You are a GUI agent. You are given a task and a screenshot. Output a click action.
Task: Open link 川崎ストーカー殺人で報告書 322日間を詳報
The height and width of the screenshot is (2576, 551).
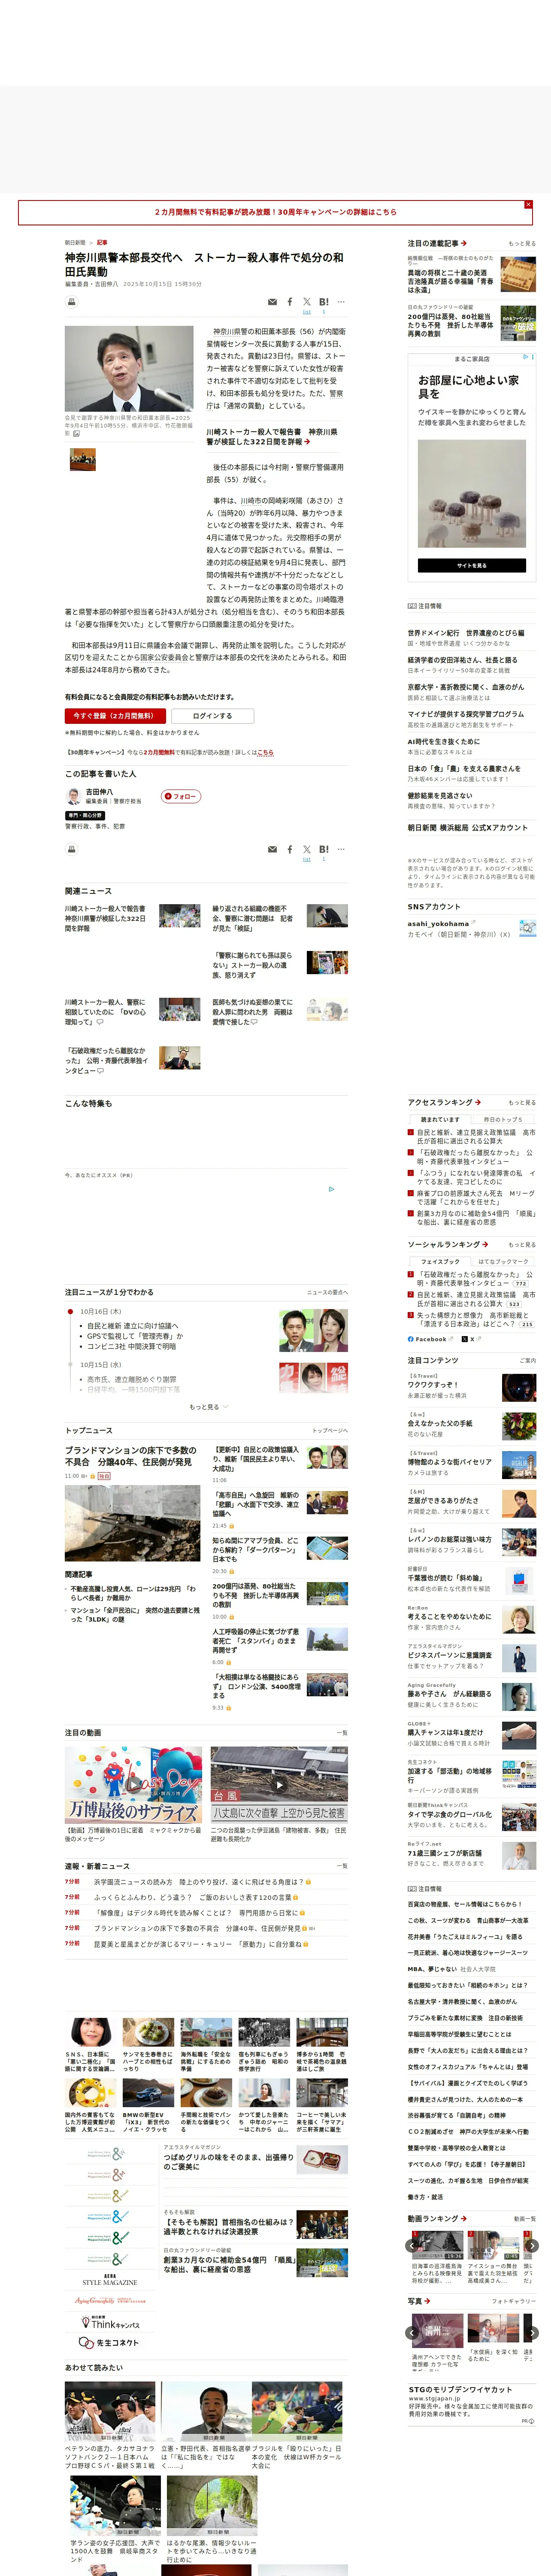coord(272,436)
